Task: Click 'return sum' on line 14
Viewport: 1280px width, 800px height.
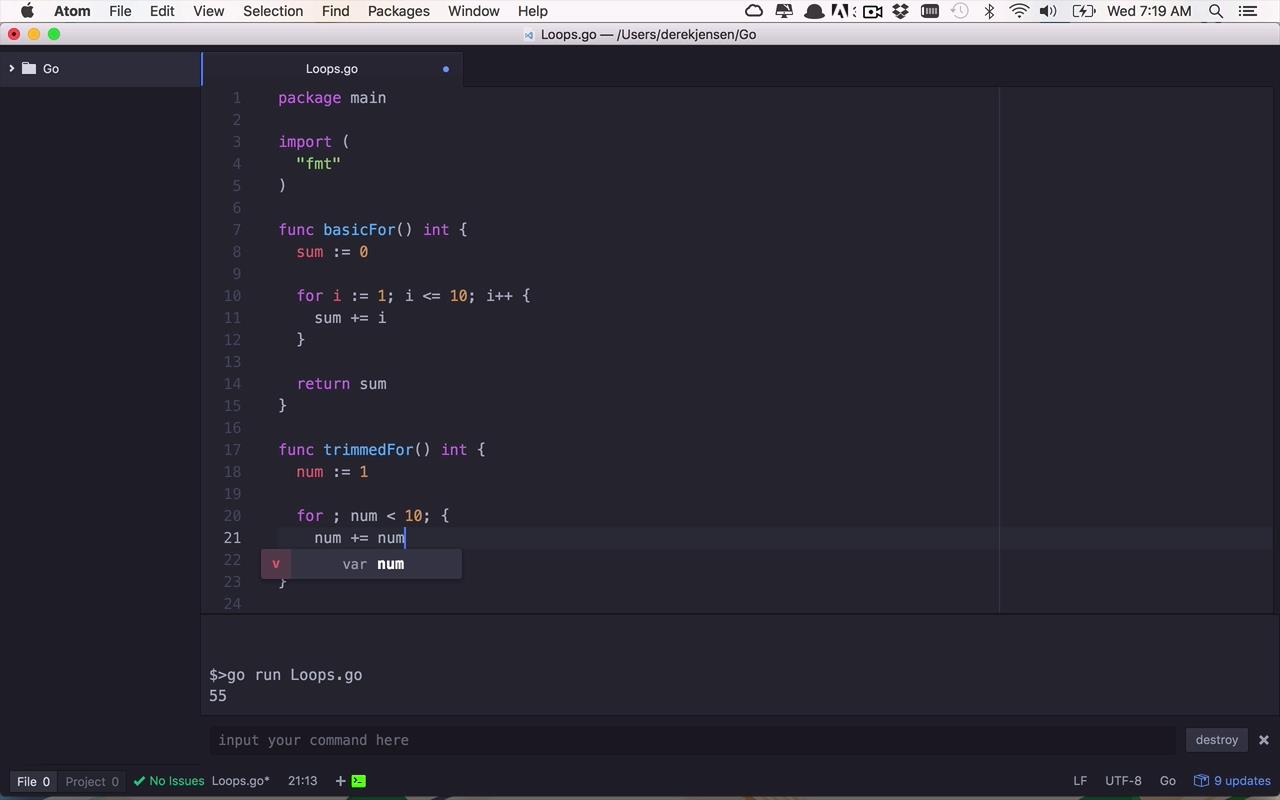Action: 341,384
